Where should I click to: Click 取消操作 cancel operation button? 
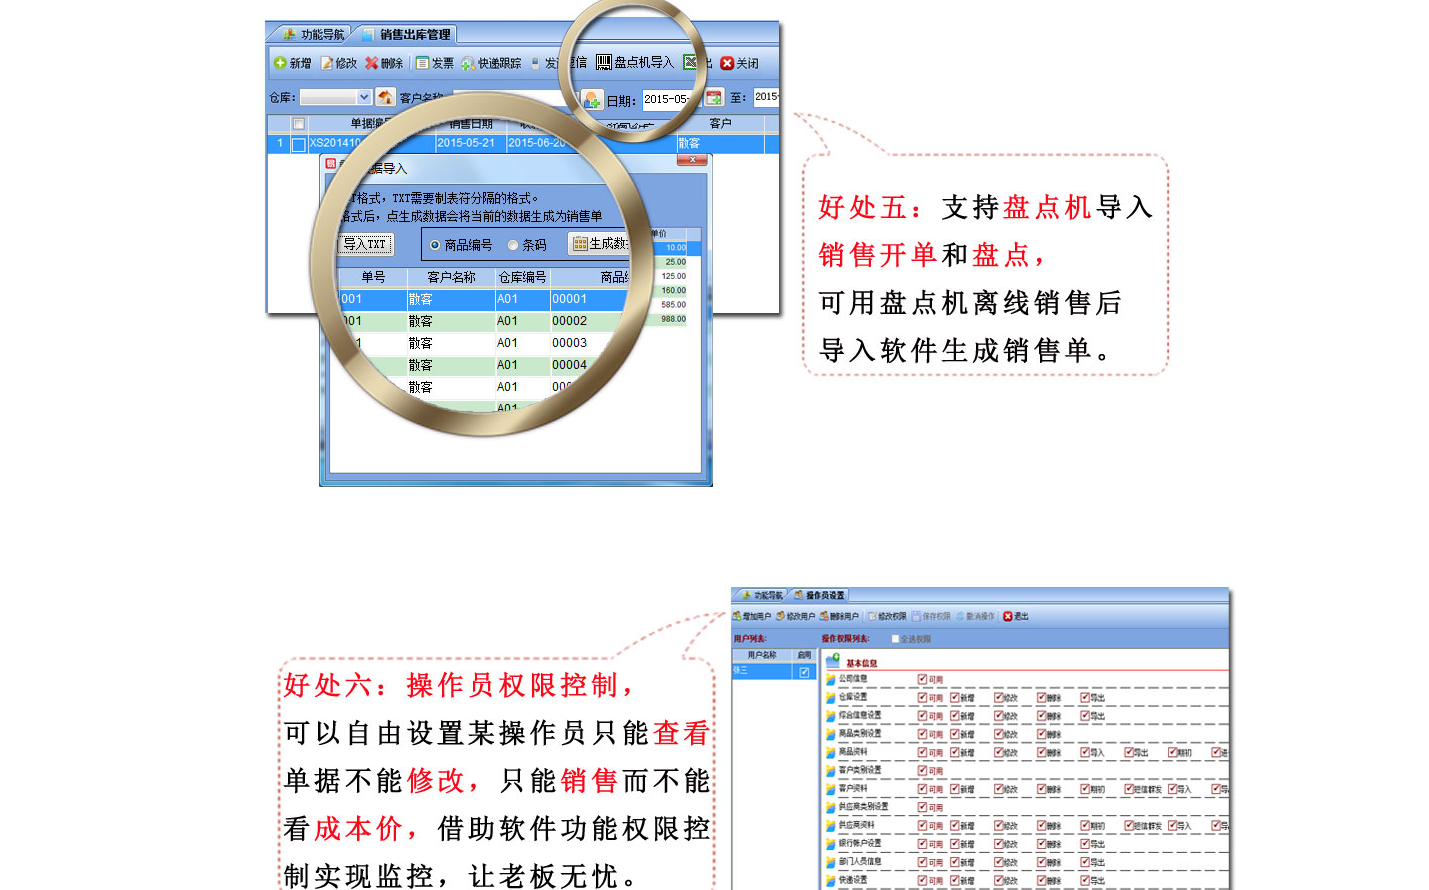pos(975,616)
